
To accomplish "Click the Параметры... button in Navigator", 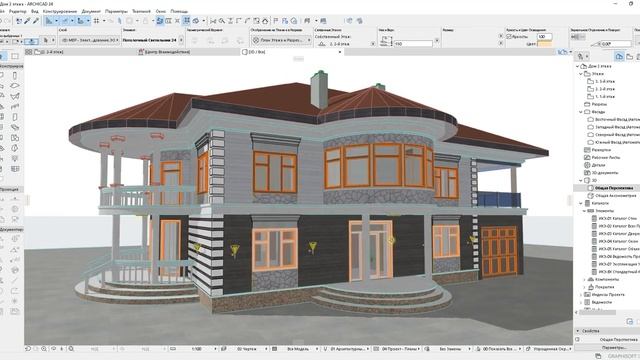I will tap(614, 347).
